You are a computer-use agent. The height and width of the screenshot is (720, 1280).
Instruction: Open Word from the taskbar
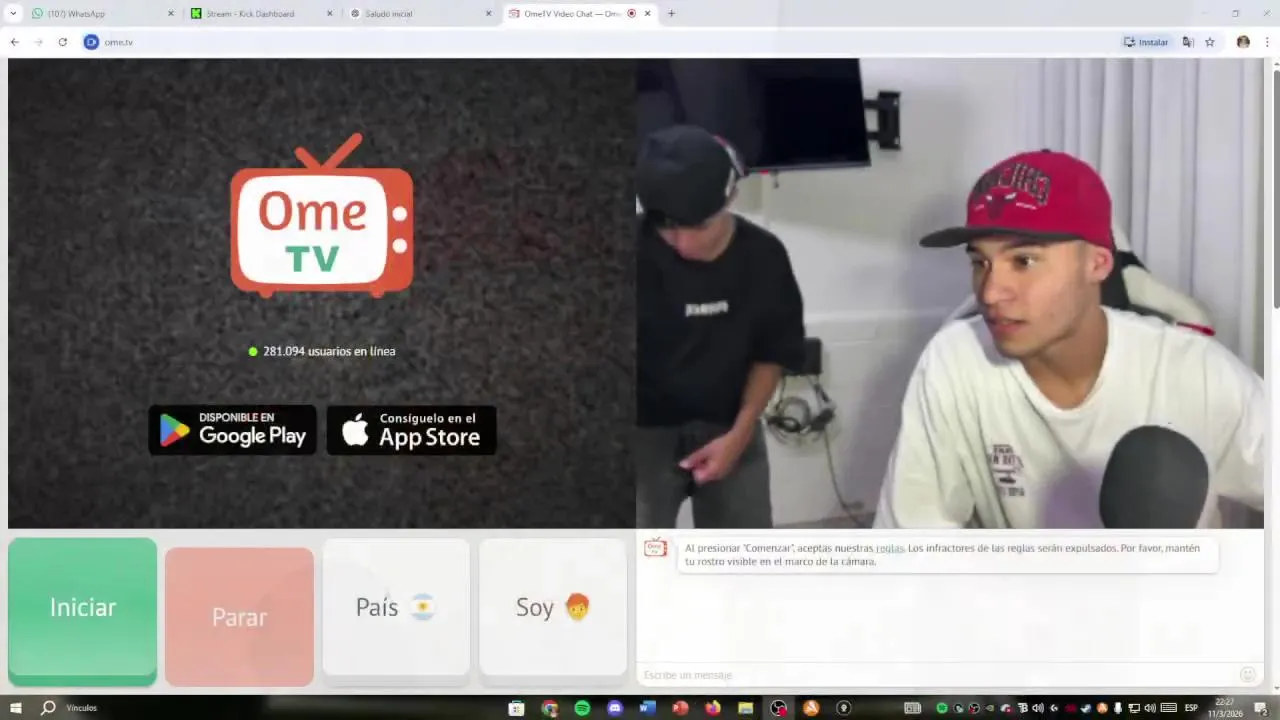(x=647, y=708)
